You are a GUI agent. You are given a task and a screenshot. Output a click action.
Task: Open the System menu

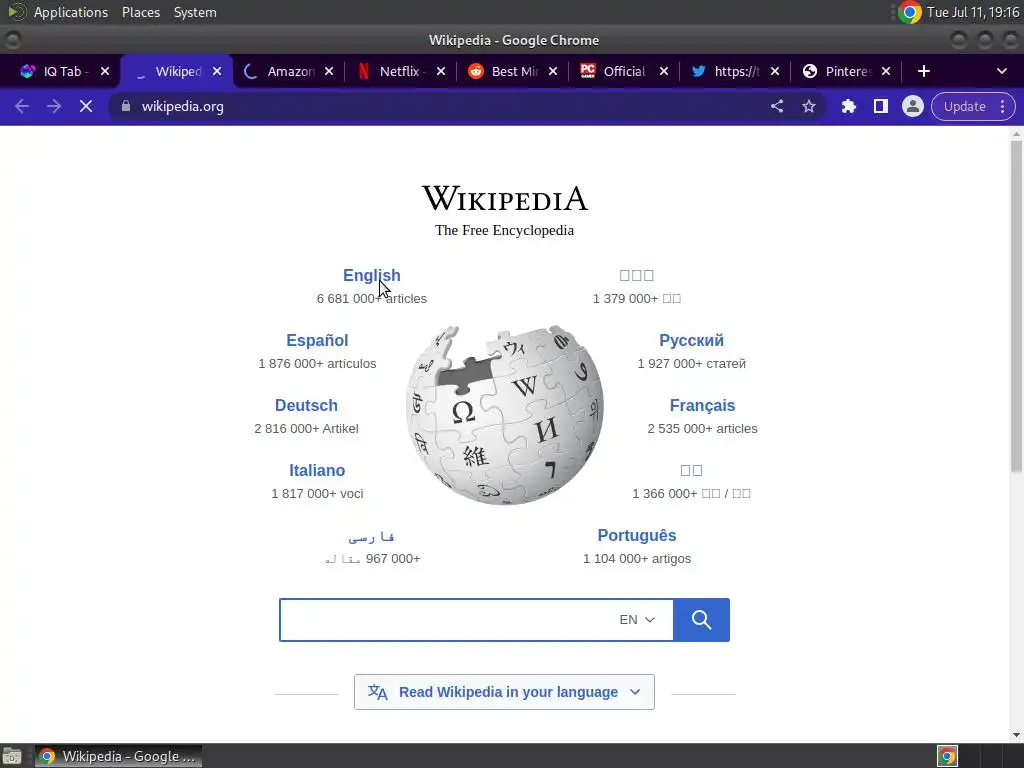[x=195, y=12]
